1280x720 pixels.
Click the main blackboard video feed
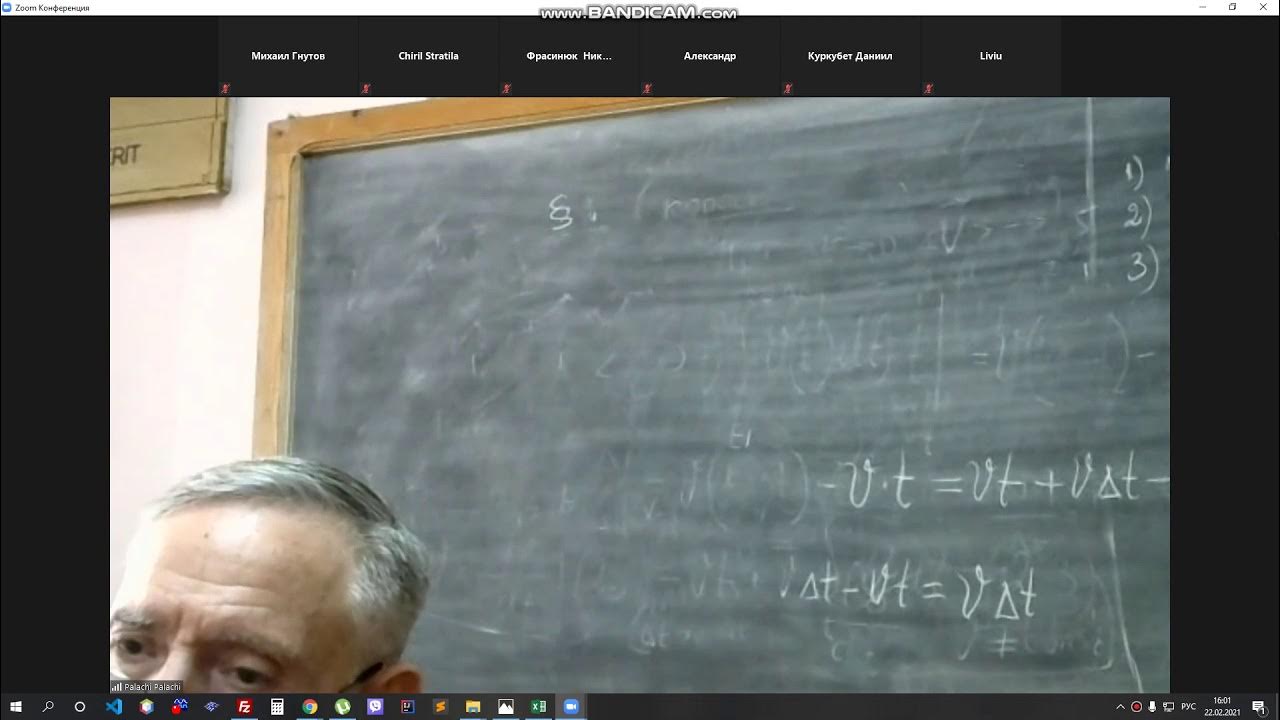coord(640,395)
